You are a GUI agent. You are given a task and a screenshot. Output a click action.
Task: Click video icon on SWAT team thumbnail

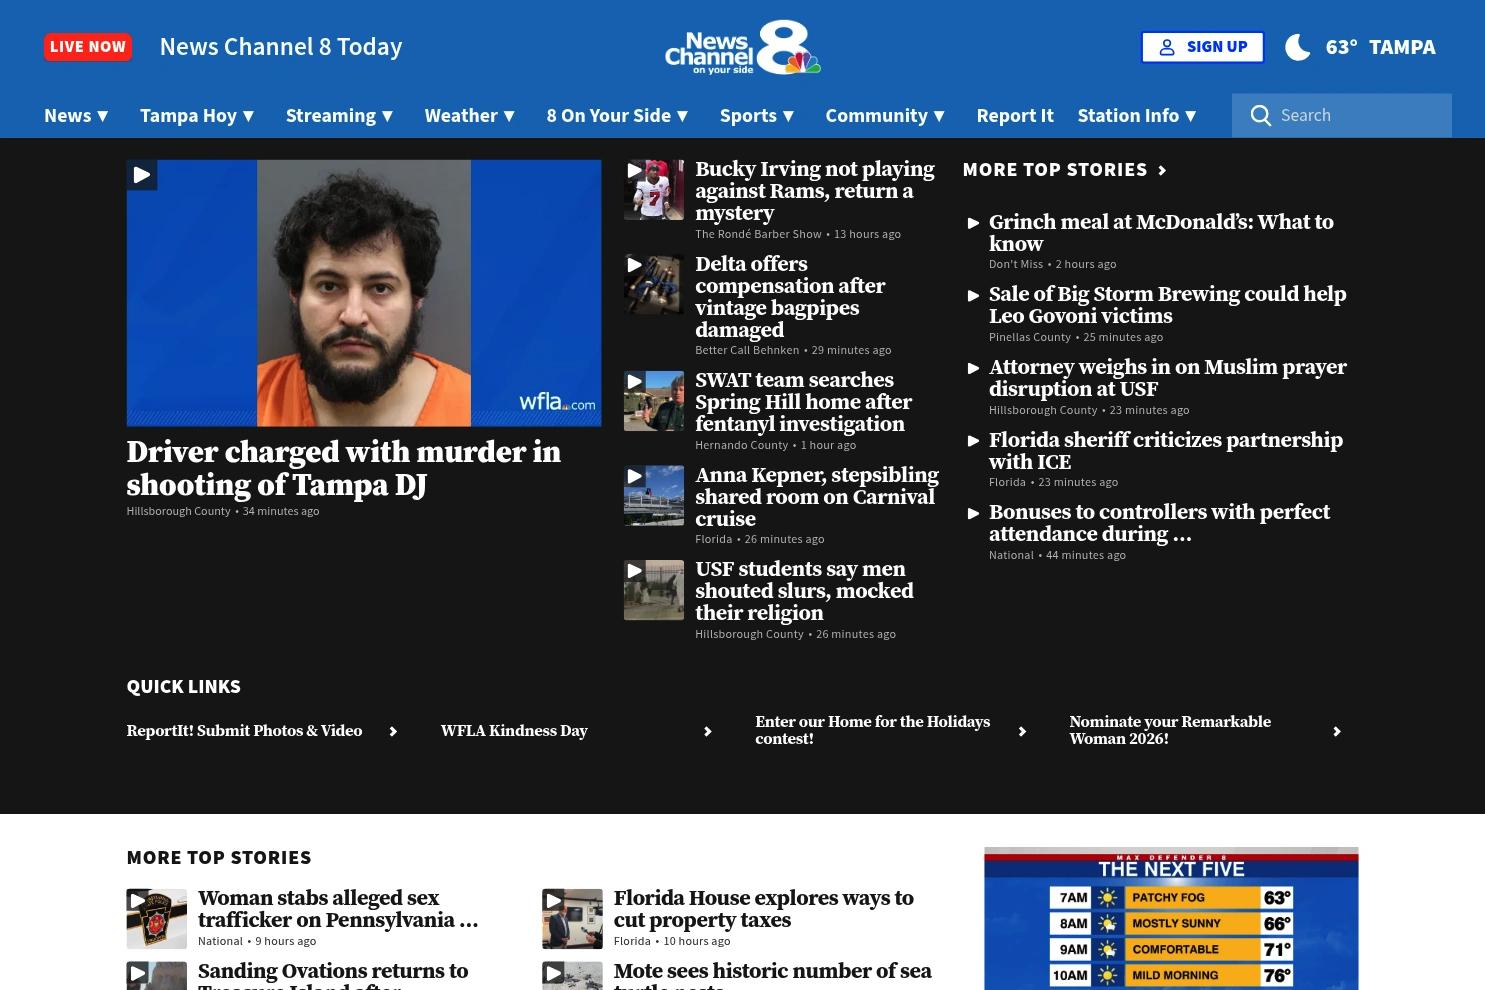634,381
